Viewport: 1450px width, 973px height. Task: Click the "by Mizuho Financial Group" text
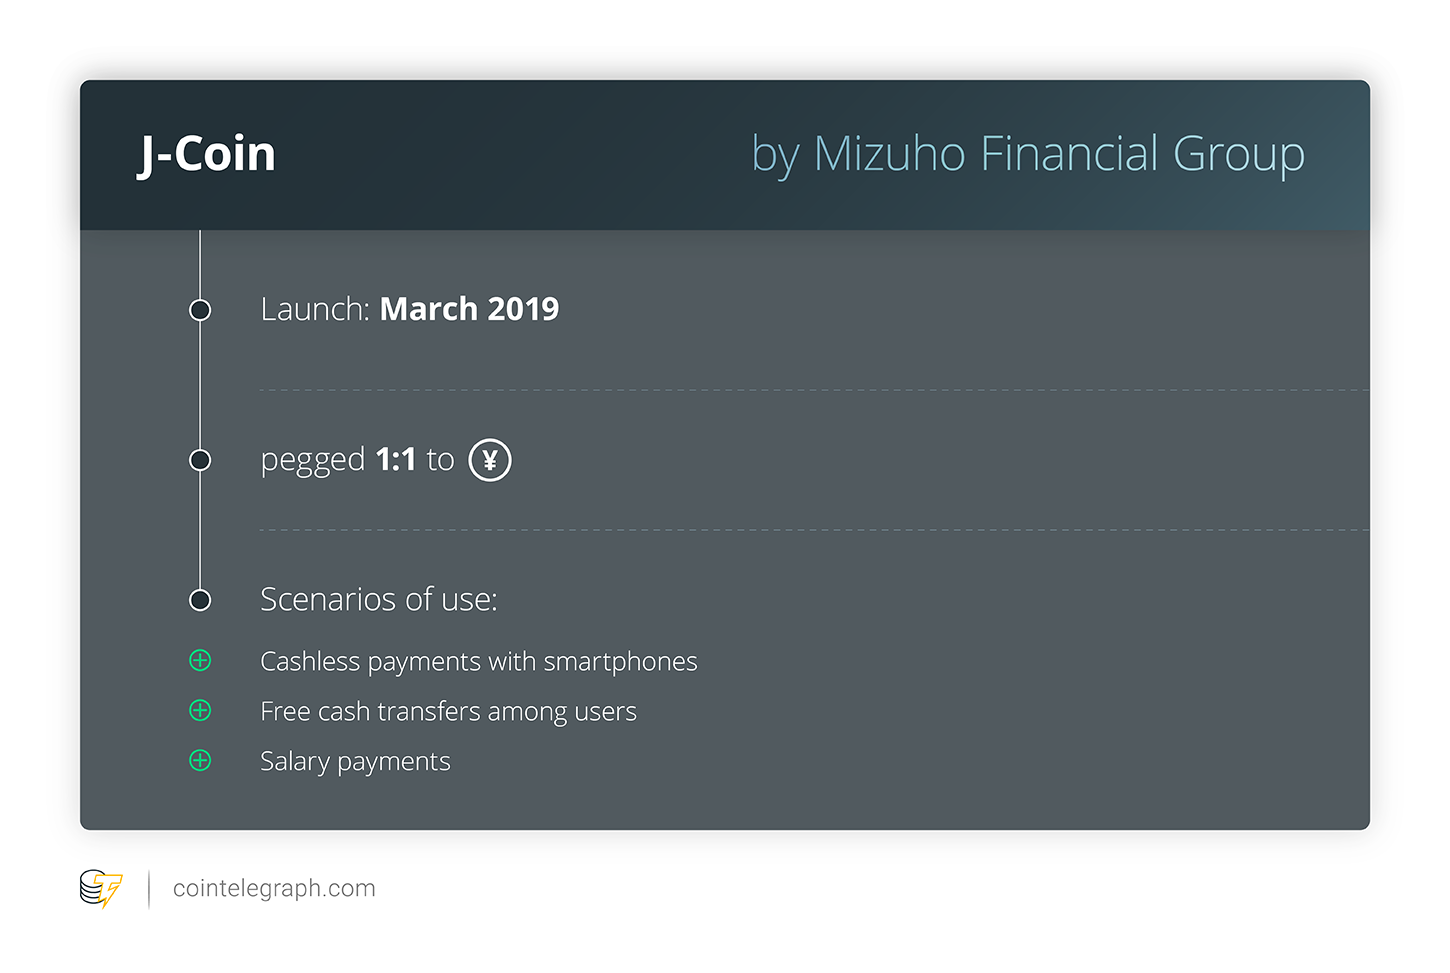(x=1027, y=154)
